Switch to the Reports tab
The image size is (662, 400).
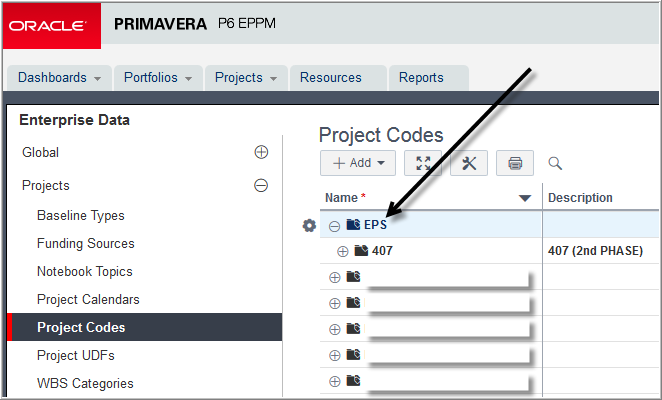point(429,78)
